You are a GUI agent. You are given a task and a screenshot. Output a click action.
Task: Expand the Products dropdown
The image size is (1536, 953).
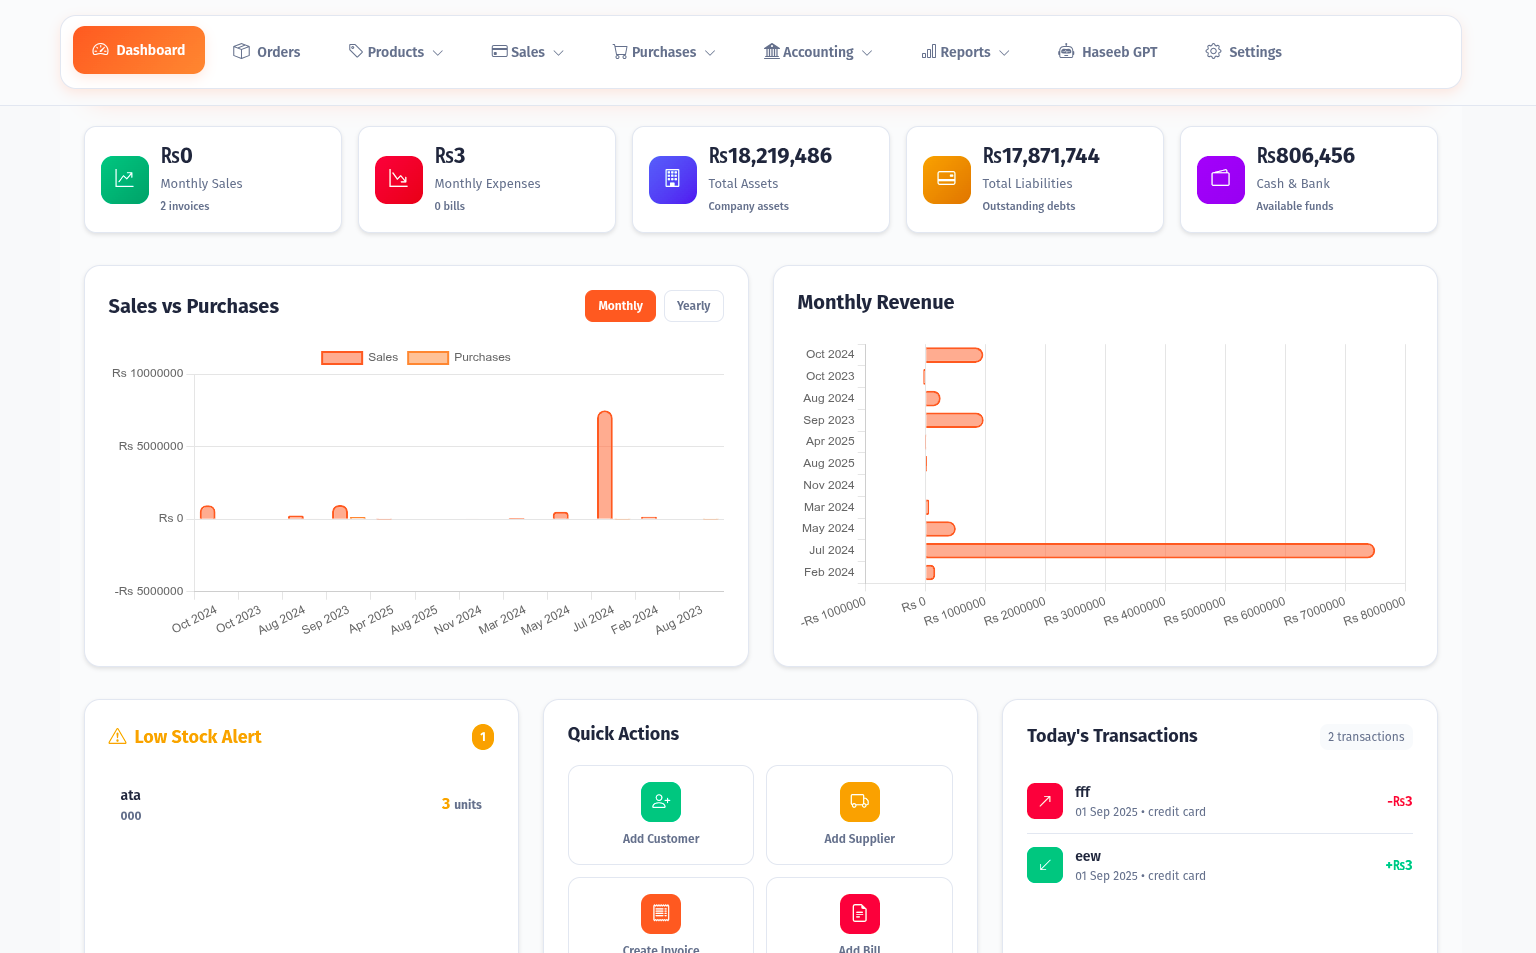pos(398,51)
